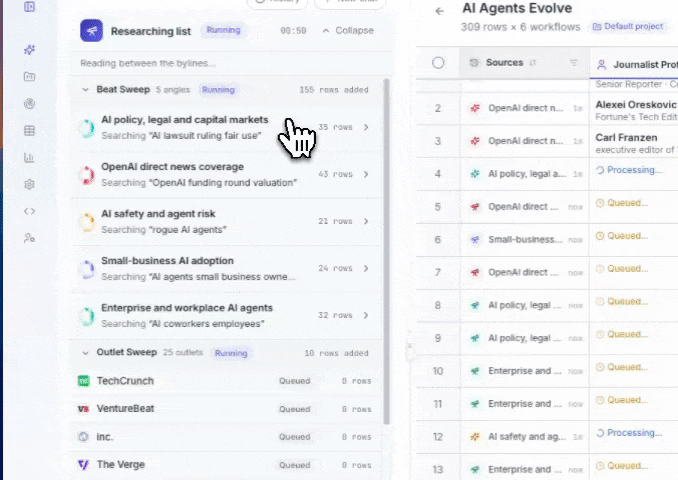The height and width of the screenshot is (480, 678).
Task: Collapse the Beat Sweep section
Action: (x=86, y=90)
